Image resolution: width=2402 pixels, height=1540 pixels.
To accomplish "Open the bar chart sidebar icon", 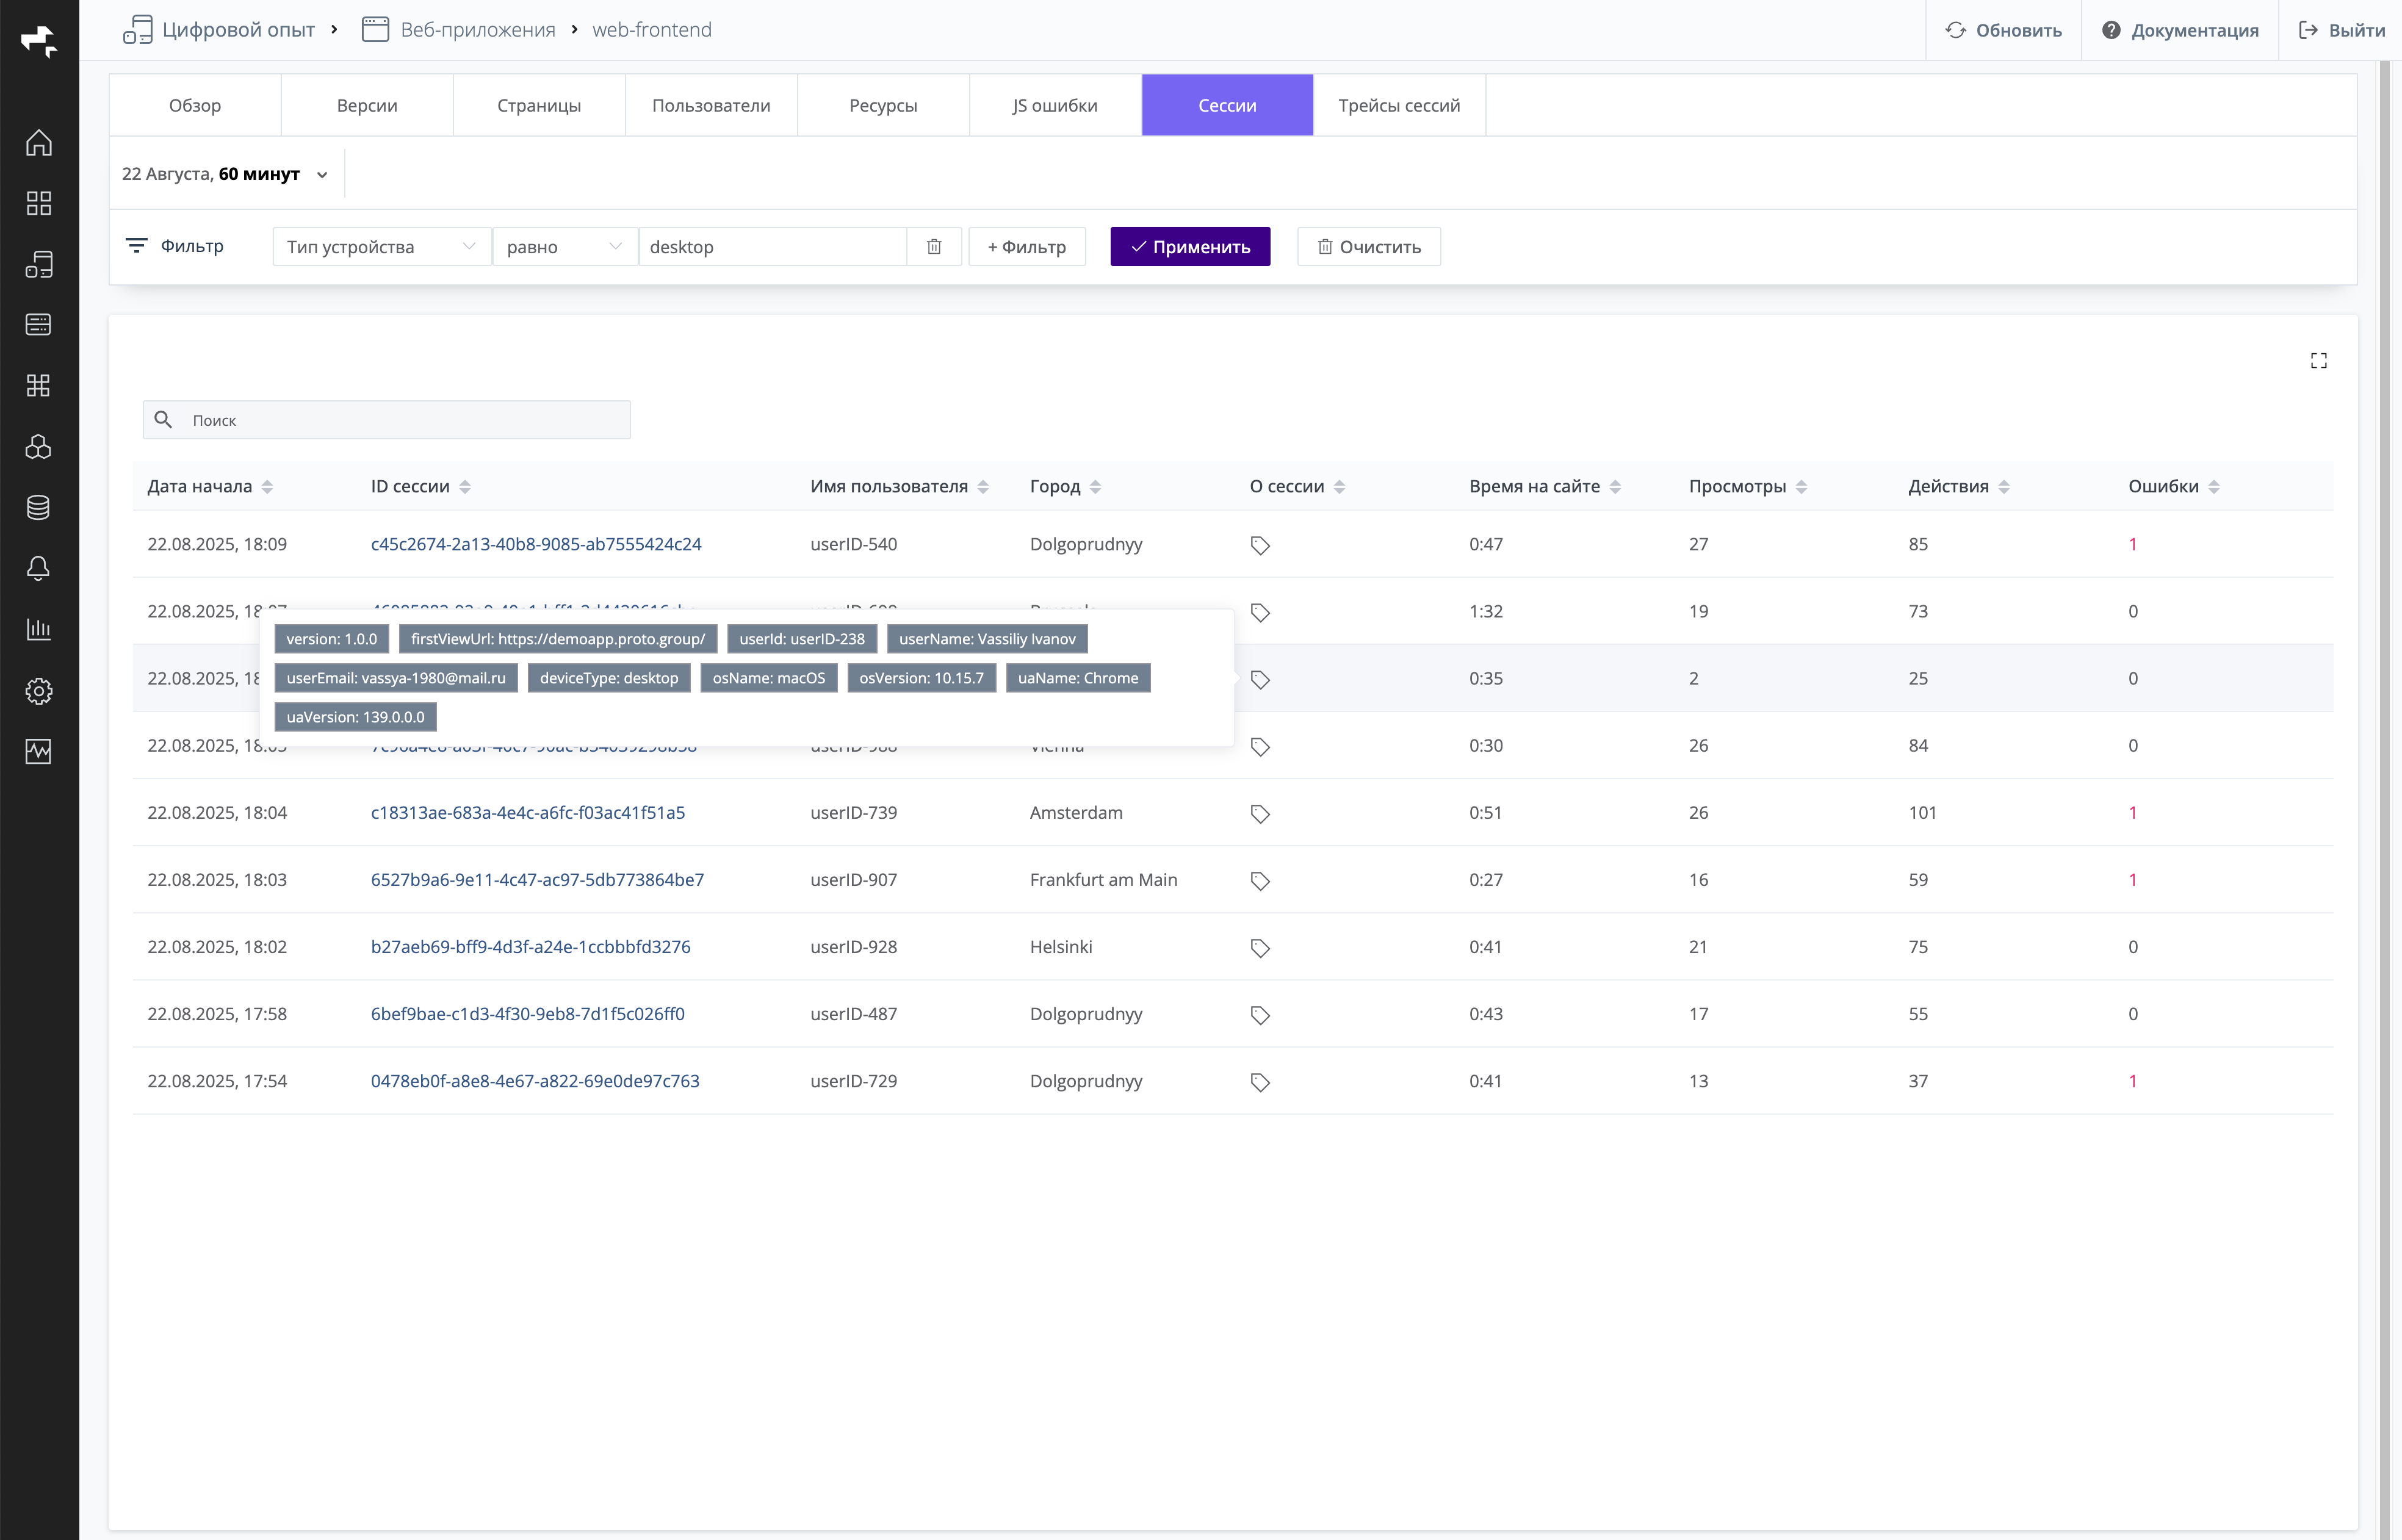I will coord(38,629).
